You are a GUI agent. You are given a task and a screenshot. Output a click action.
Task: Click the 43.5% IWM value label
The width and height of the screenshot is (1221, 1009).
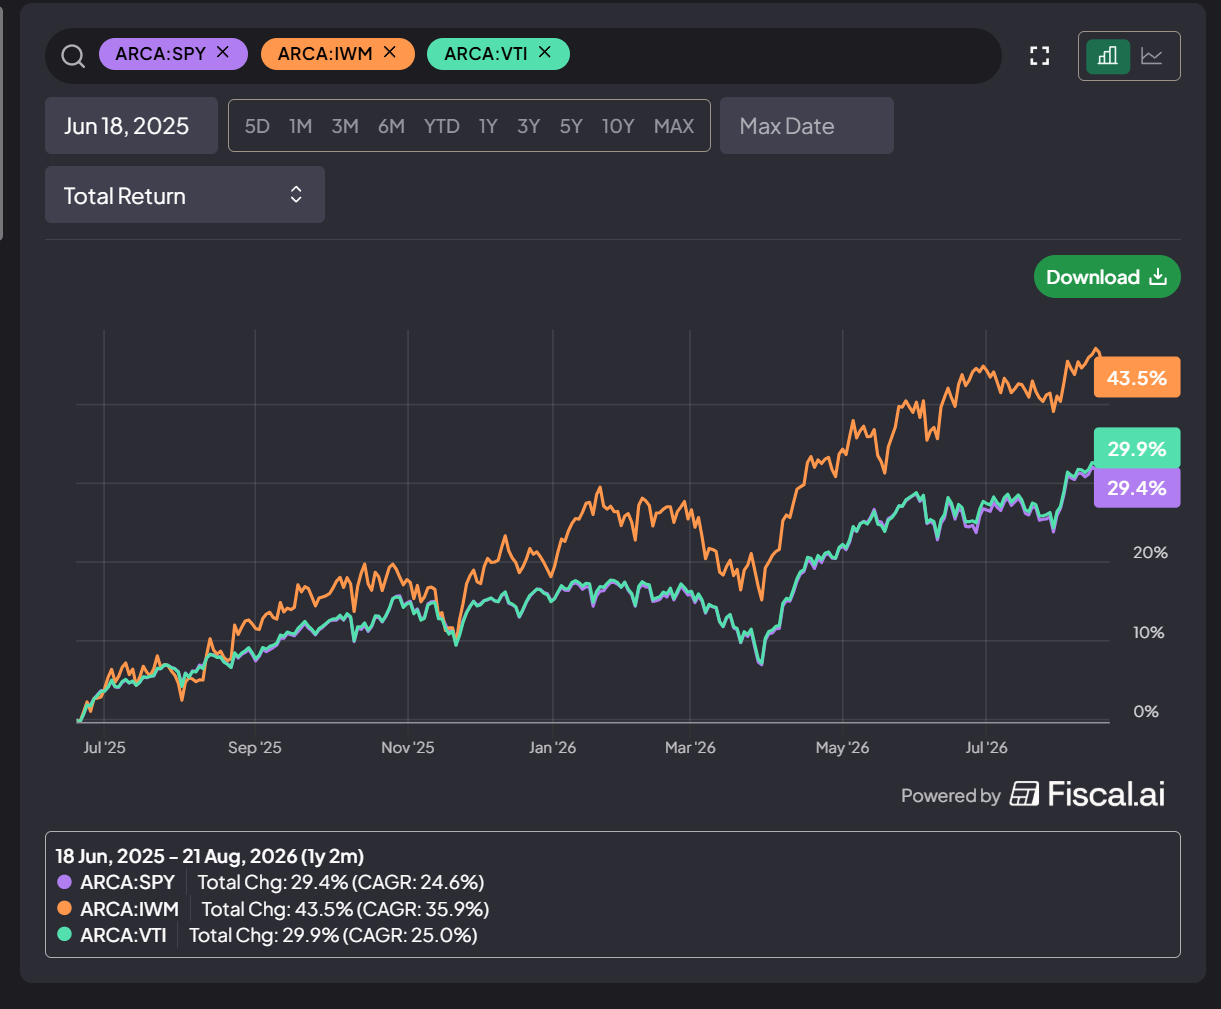click(1137, 378)
